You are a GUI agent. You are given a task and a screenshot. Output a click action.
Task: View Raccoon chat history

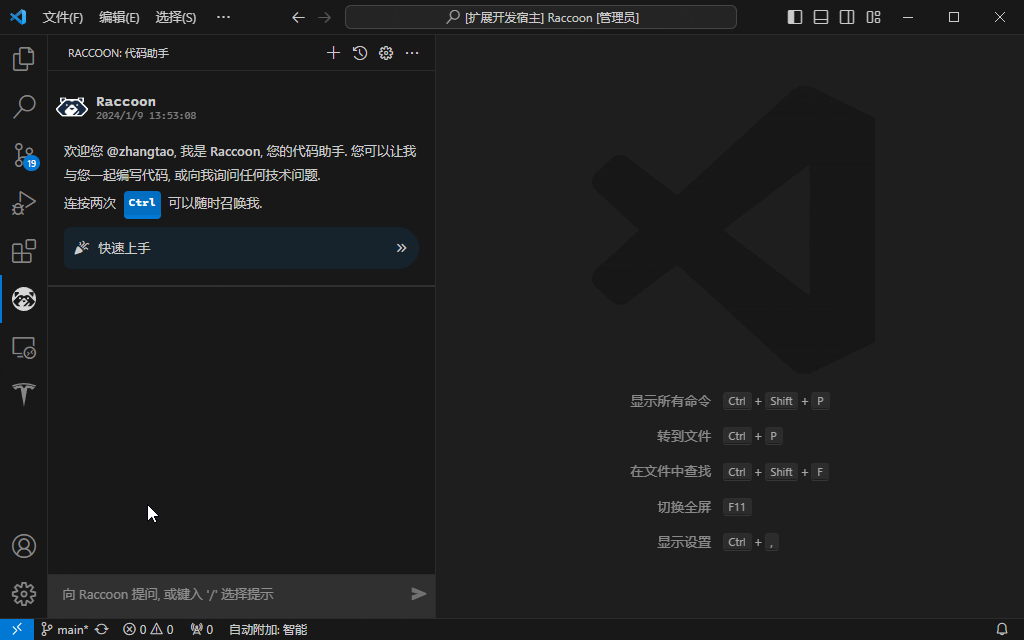tap(360, 53)
